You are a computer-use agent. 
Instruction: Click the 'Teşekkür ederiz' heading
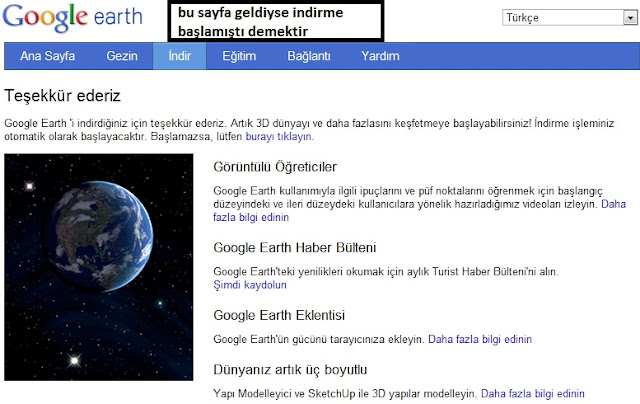(x=62, y=96)
